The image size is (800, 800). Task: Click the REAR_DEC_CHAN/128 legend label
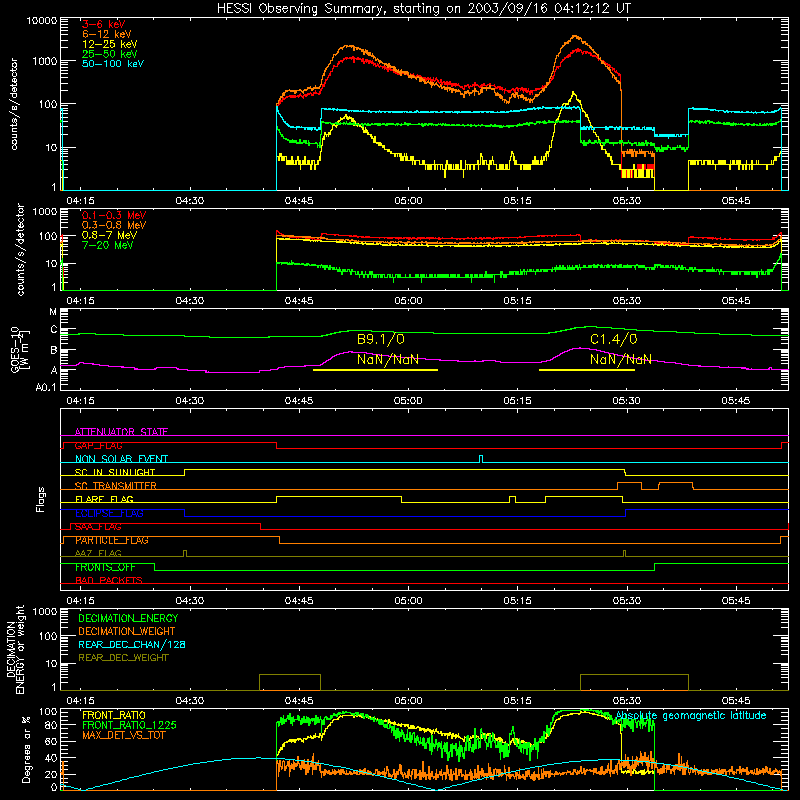pos(132,644)
